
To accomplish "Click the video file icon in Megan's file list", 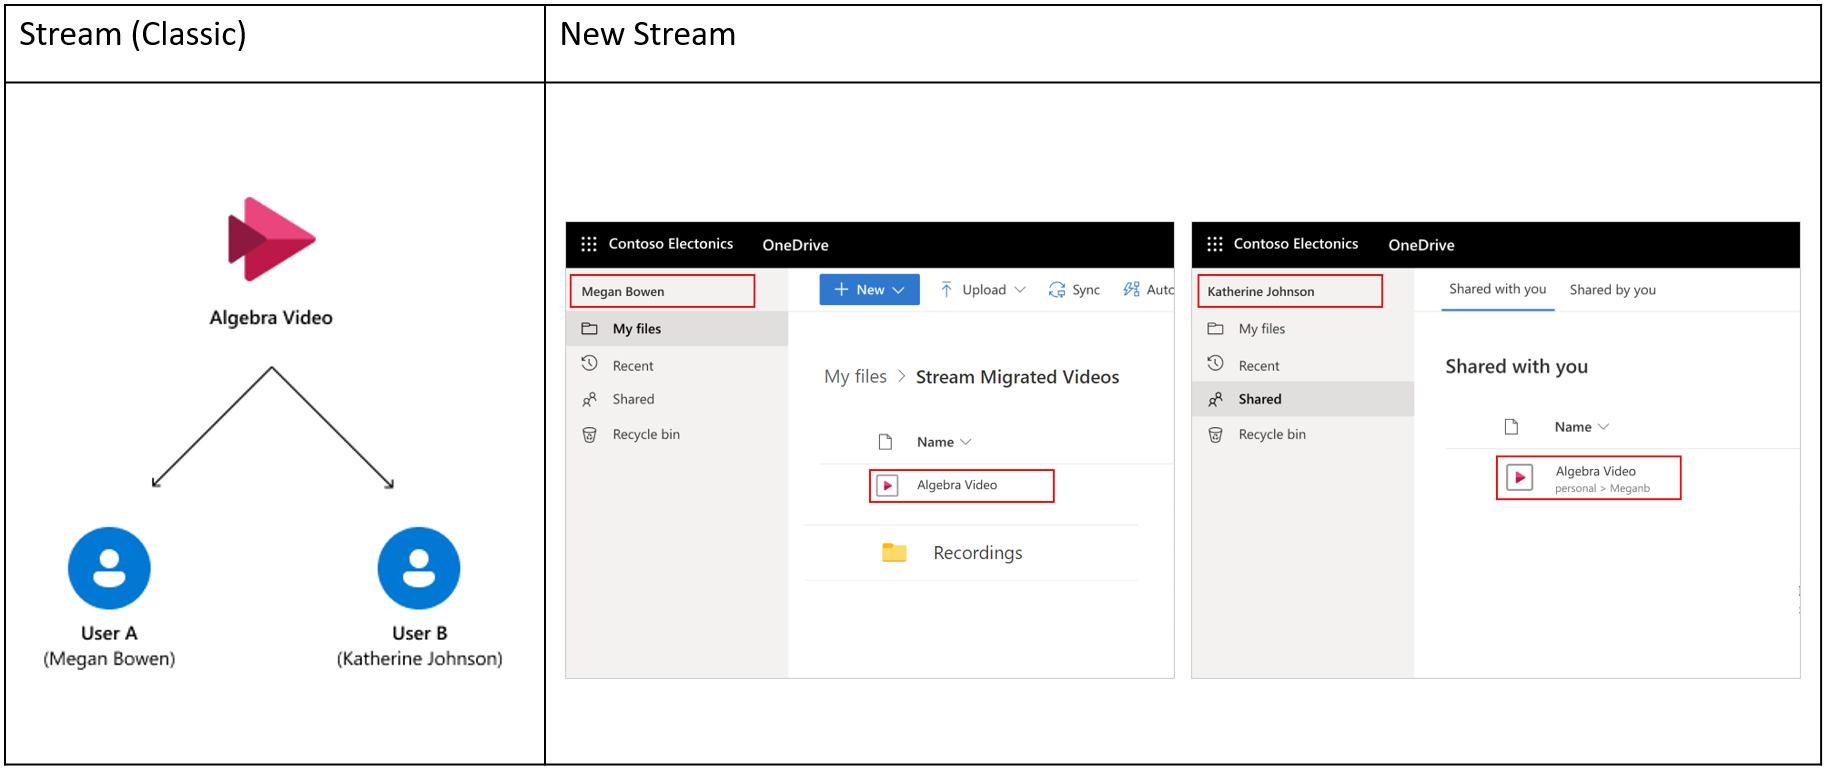I will (887, 486).
